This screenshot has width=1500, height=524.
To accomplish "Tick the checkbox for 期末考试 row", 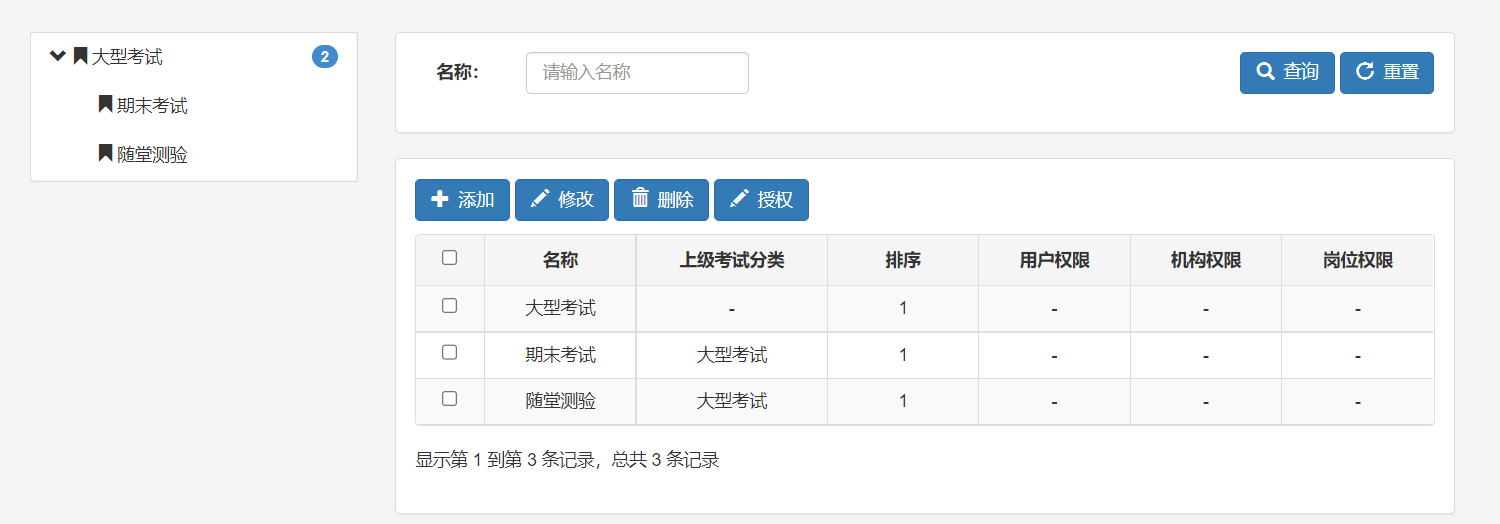I will (449, 353).
